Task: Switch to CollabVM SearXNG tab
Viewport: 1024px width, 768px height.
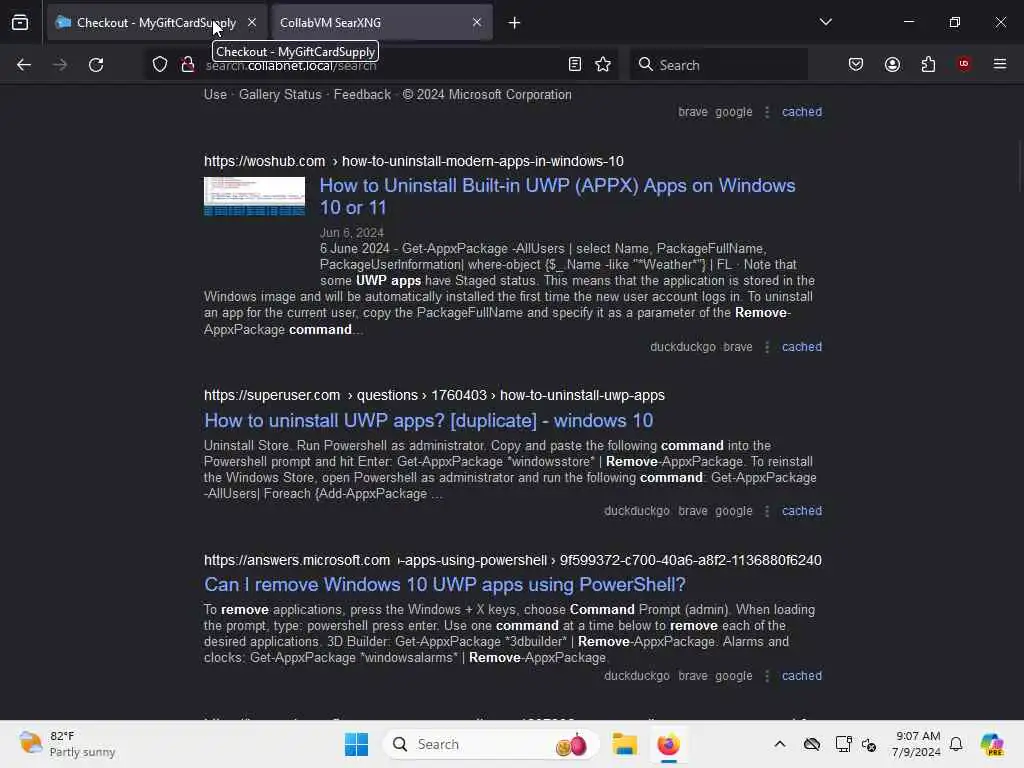Action: pos(382,22)
